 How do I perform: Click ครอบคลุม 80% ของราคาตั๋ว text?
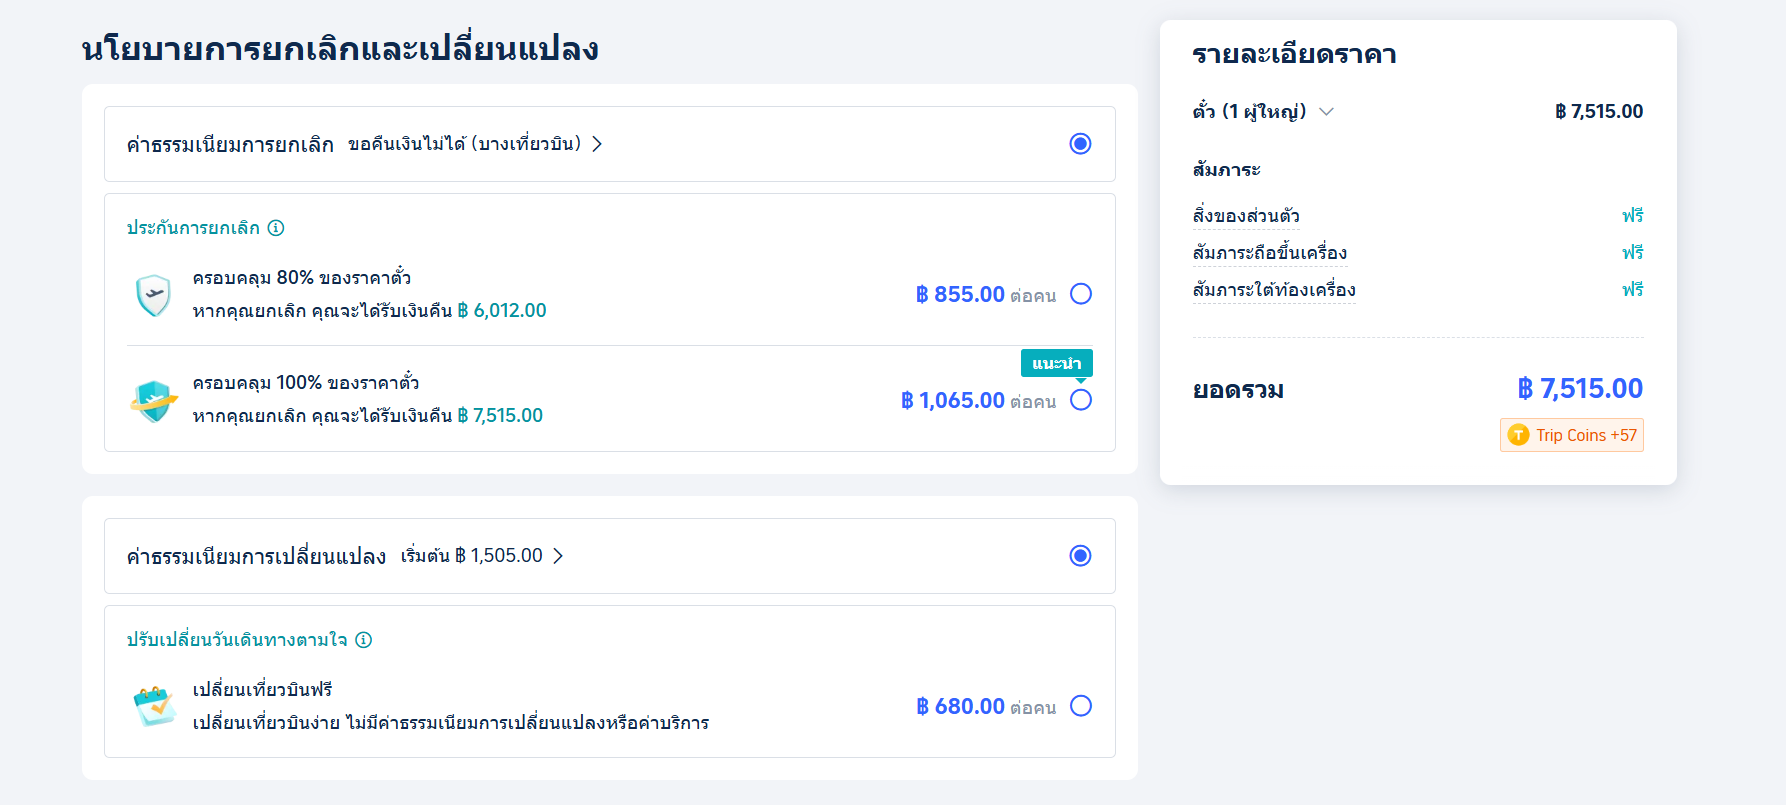[302, 277]
